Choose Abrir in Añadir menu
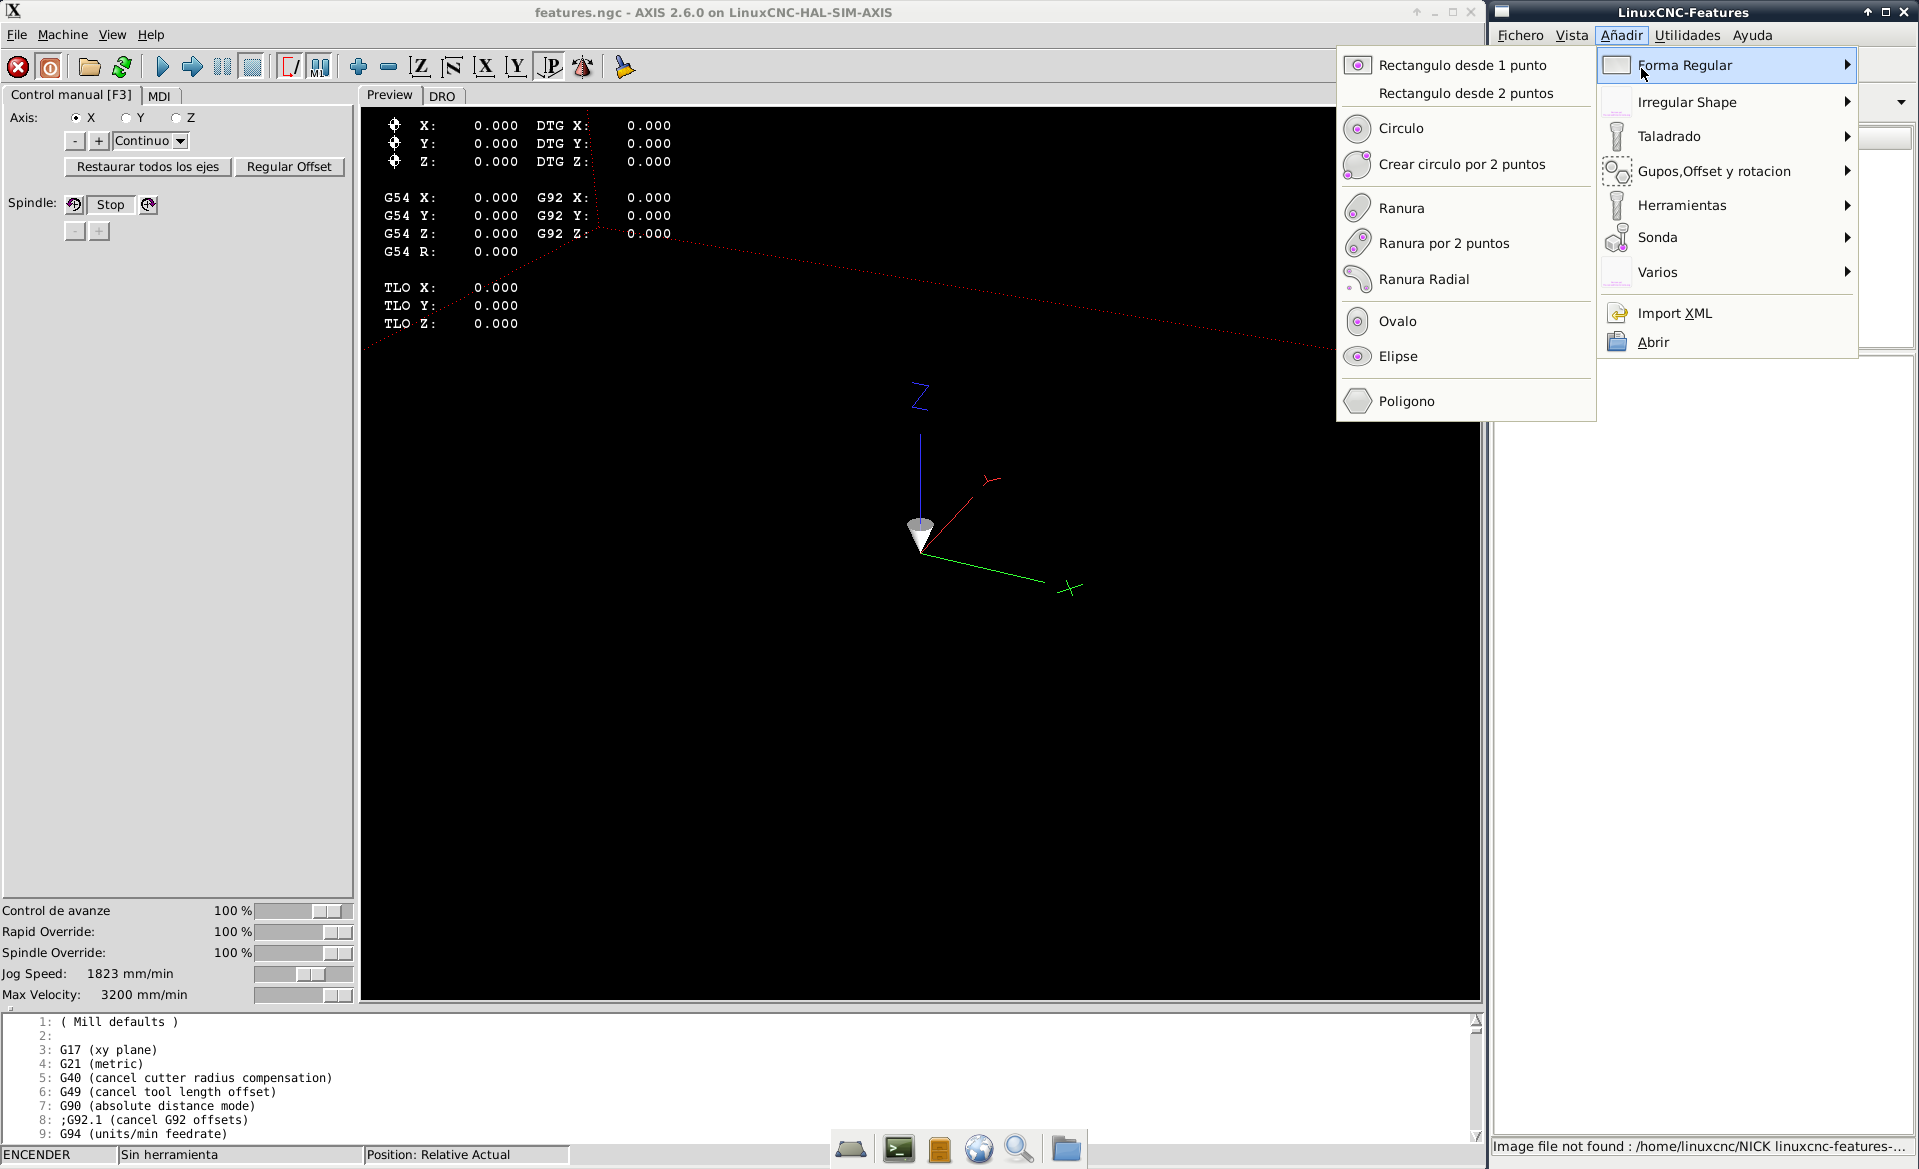This screenshot has height=1169, width=1919. coord(1727,342)
